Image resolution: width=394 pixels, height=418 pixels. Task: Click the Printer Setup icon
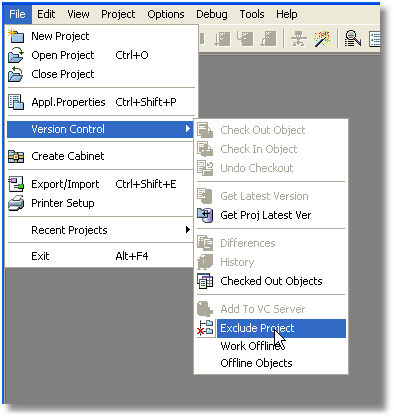(16, 203)
